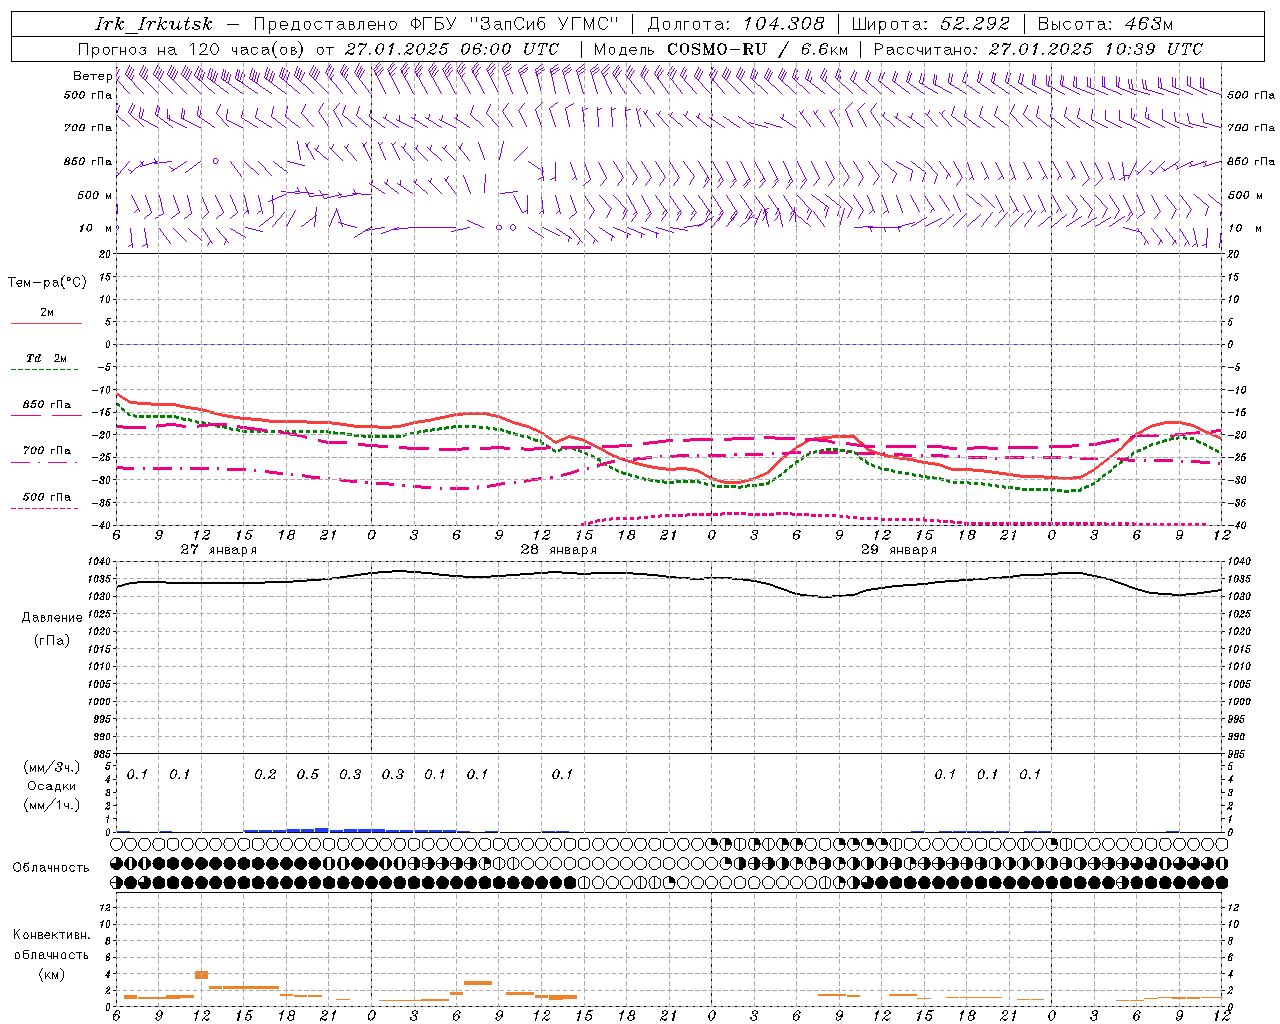Screen dimensions: 1280x1024
Task: Click the forecast start time '27.01.2025 06:00 UTC'
Action: tap(452, 49)
